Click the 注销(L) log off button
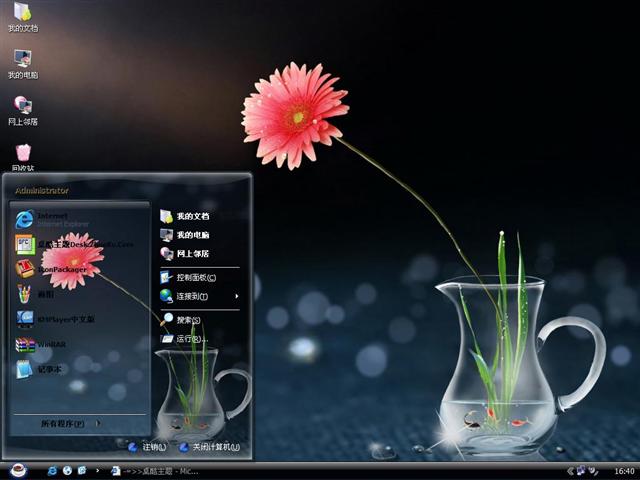This screenshot has height=480, width=640. [147, 447]
